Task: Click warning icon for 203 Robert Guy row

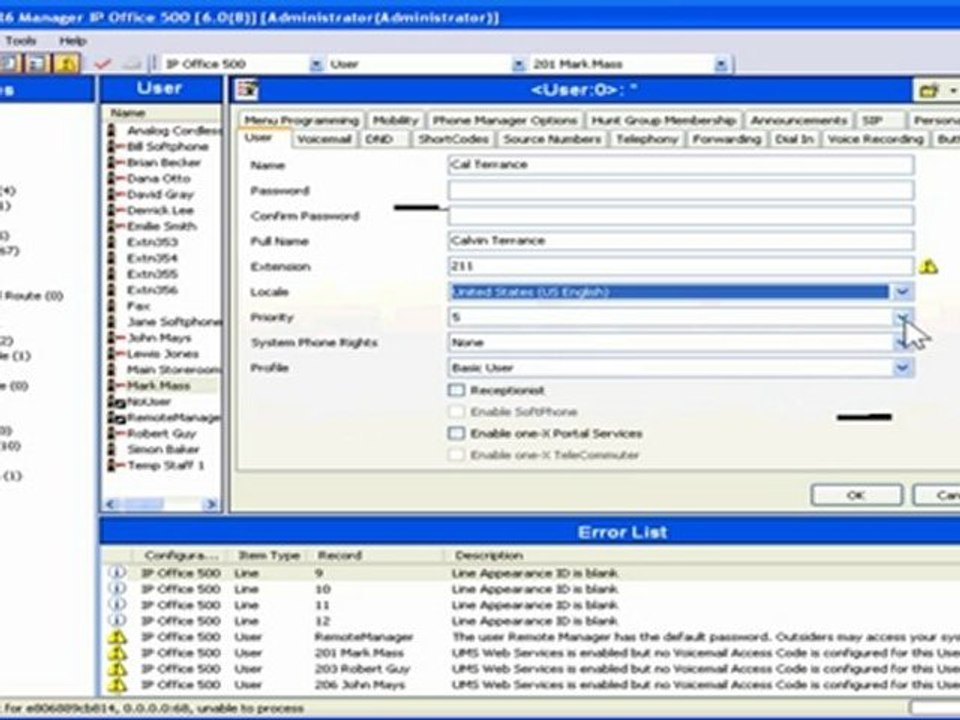Action: click(117, 669)
